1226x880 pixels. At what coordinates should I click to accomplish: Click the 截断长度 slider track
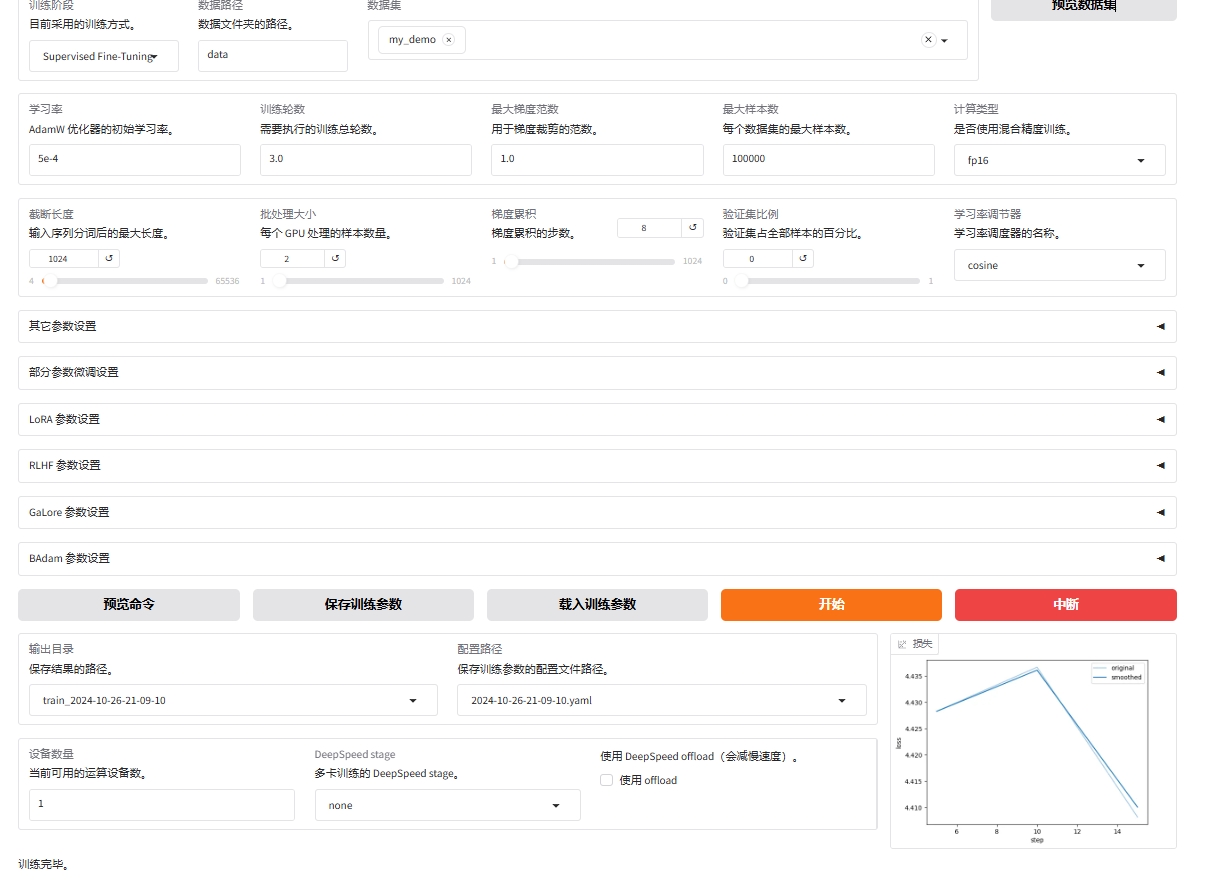pyautogui.click(x=130, y=281)
